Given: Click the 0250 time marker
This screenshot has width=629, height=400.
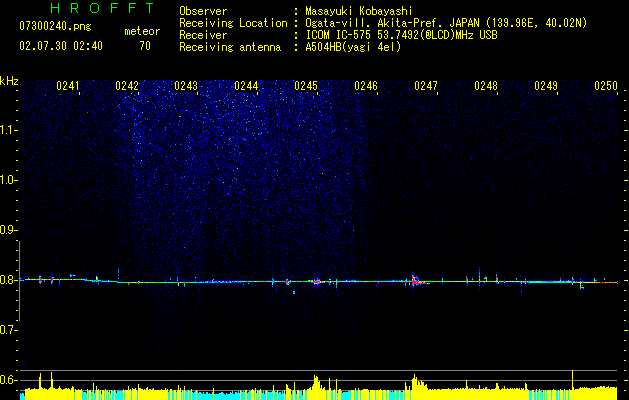Looking at the screenshot, I should point(606,86).
